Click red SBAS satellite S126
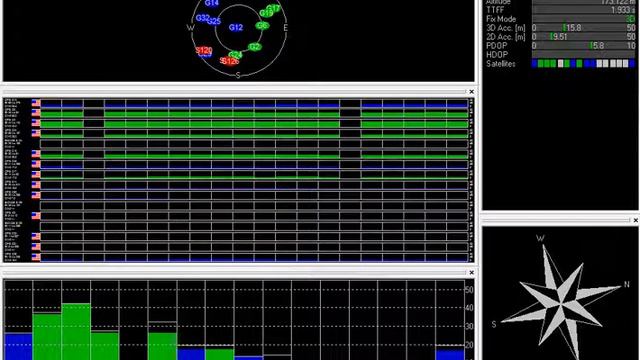The height and width of the screenshot is (360, 640). 229,61
